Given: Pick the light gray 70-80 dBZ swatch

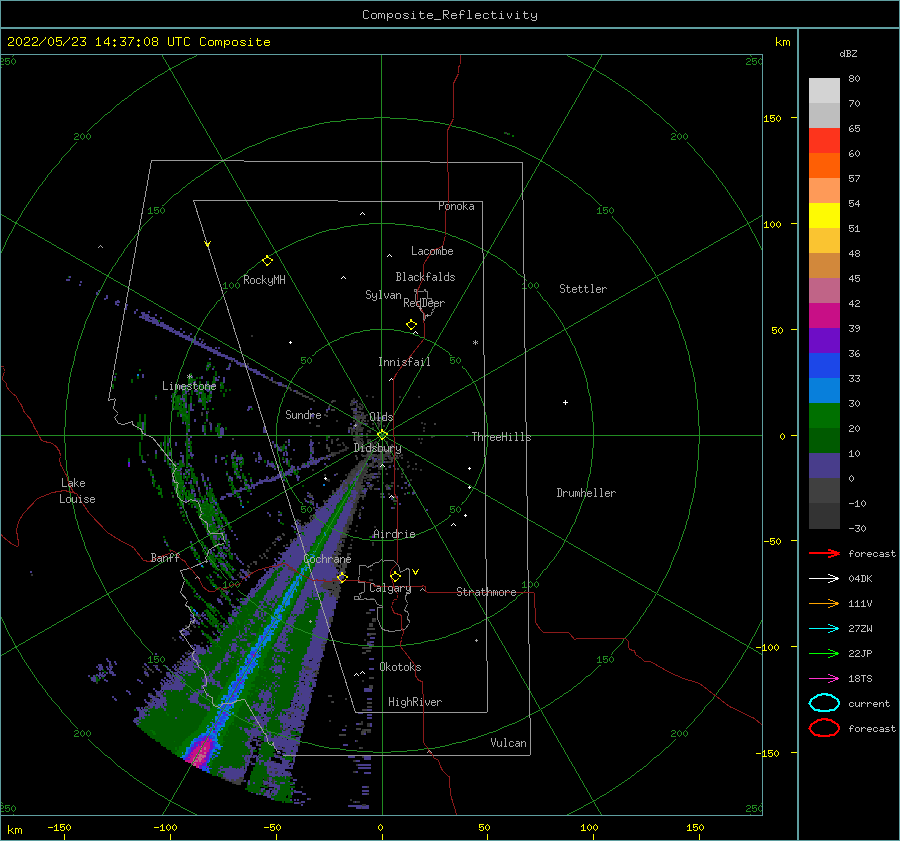Looking at the screenshot, I should pos(824,91).
